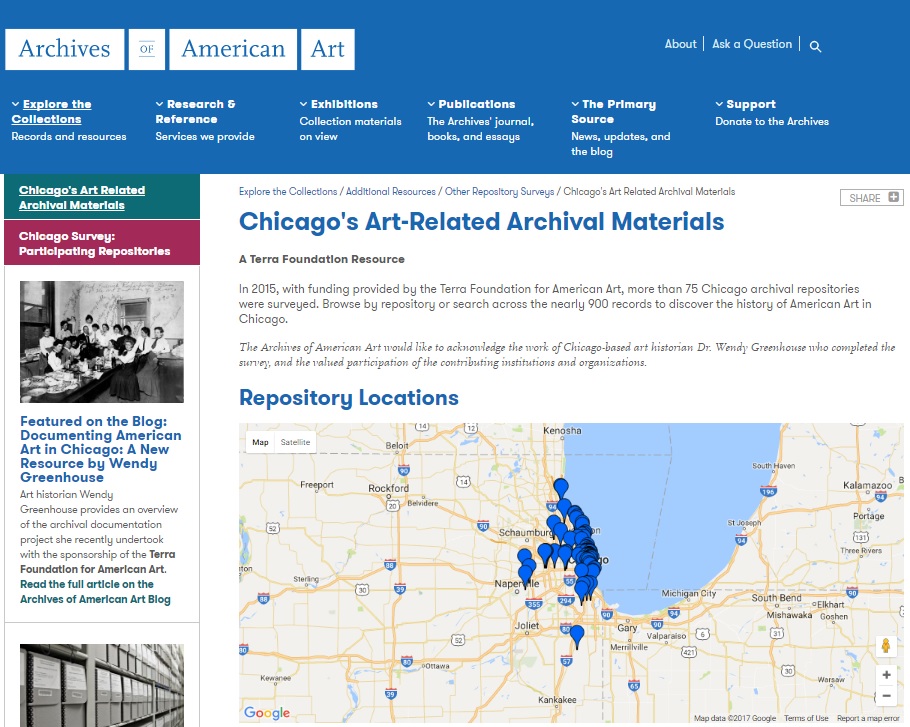Viewport: 910px width, 727px height.
Task: Click the Kankakee label on the map
Action: coord(557,700)
